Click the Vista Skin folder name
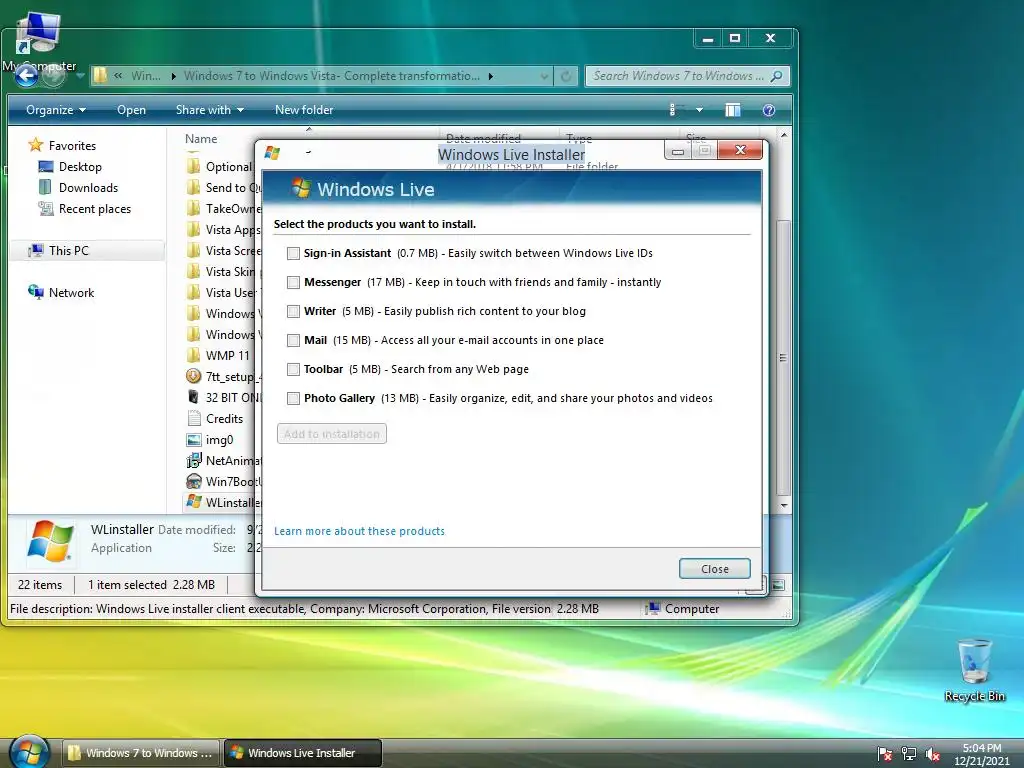The width and height of the screenshot is (1024, 768). coord(231,272)
